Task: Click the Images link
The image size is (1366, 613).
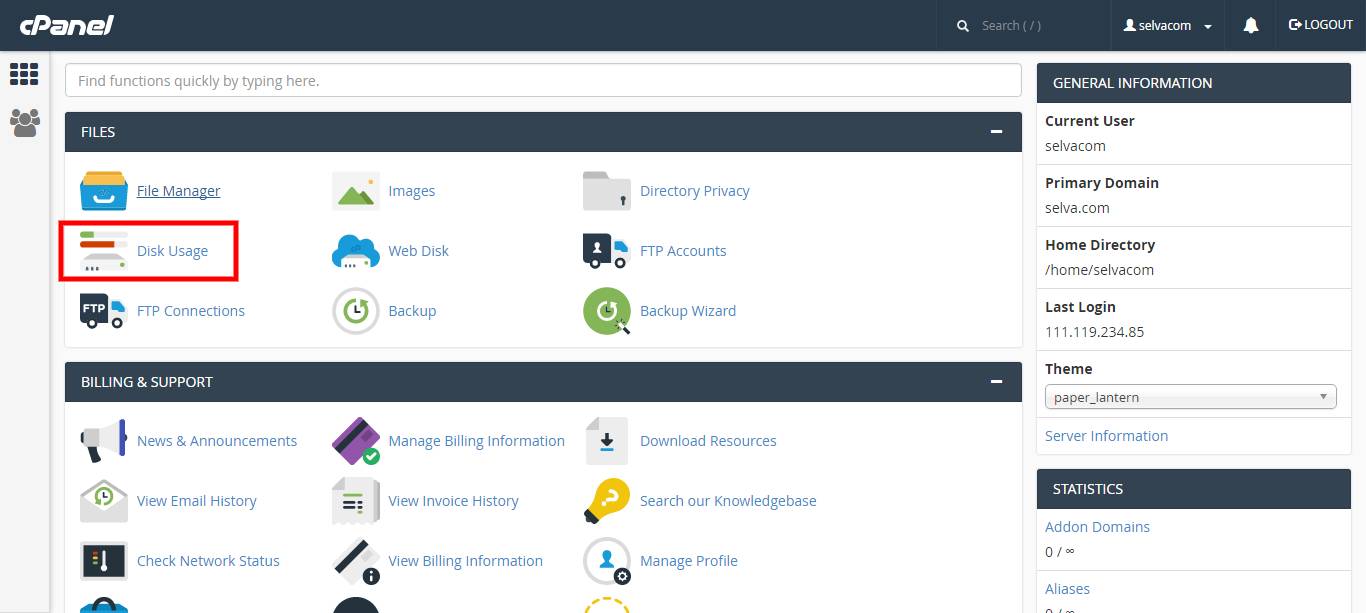Action: click(412, 191)
